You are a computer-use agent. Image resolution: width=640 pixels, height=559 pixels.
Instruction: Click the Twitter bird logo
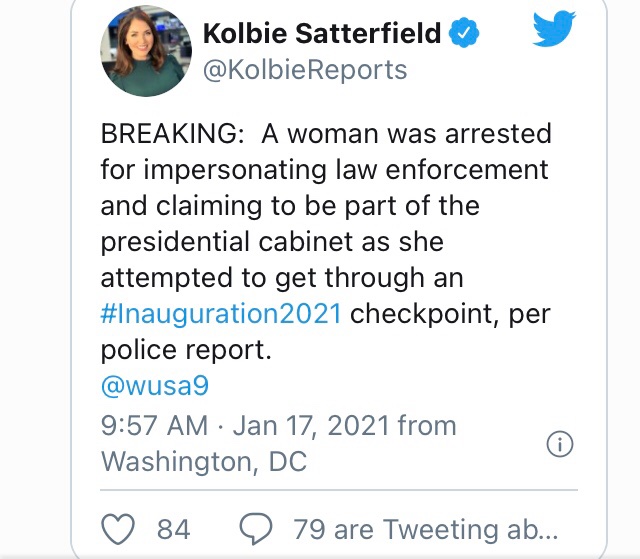[x=554, y=32]
